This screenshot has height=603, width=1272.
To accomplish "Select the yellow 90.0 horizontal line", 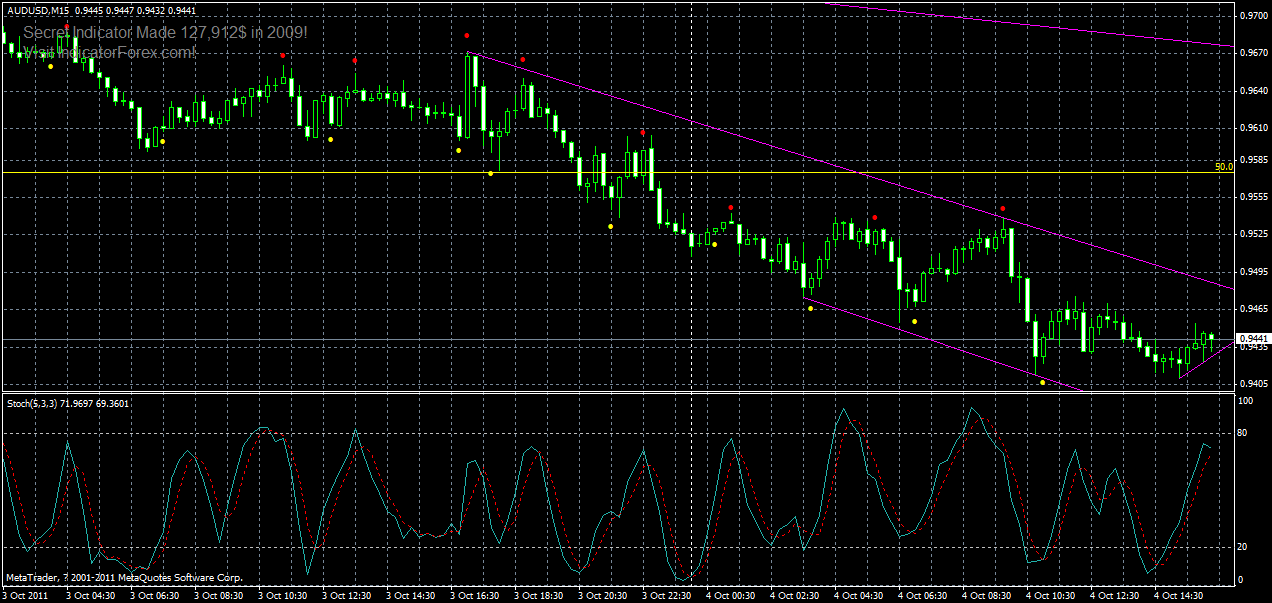I will click(600, 172).
